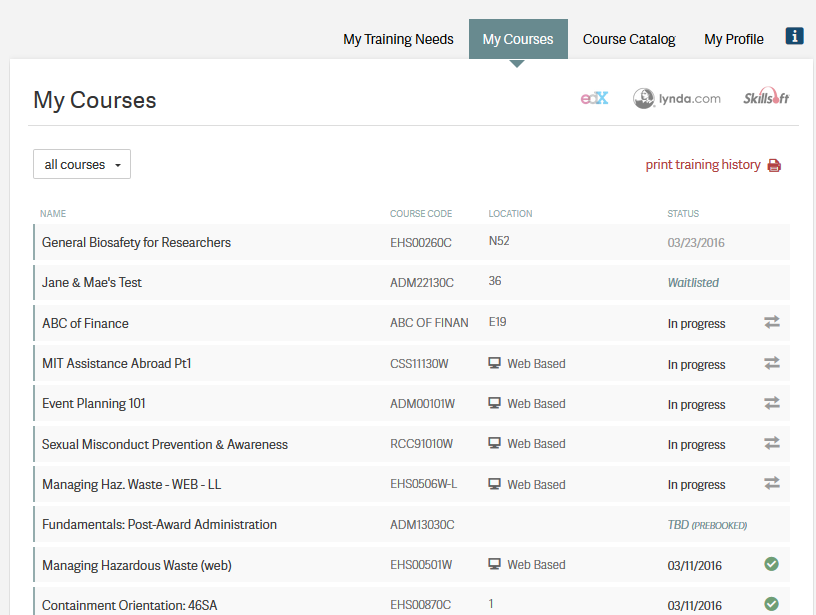This screenshot has height=615, width=816.
Task: Open Sexual Misconduct Prevention & Awareness course
Action: point(165,444)
